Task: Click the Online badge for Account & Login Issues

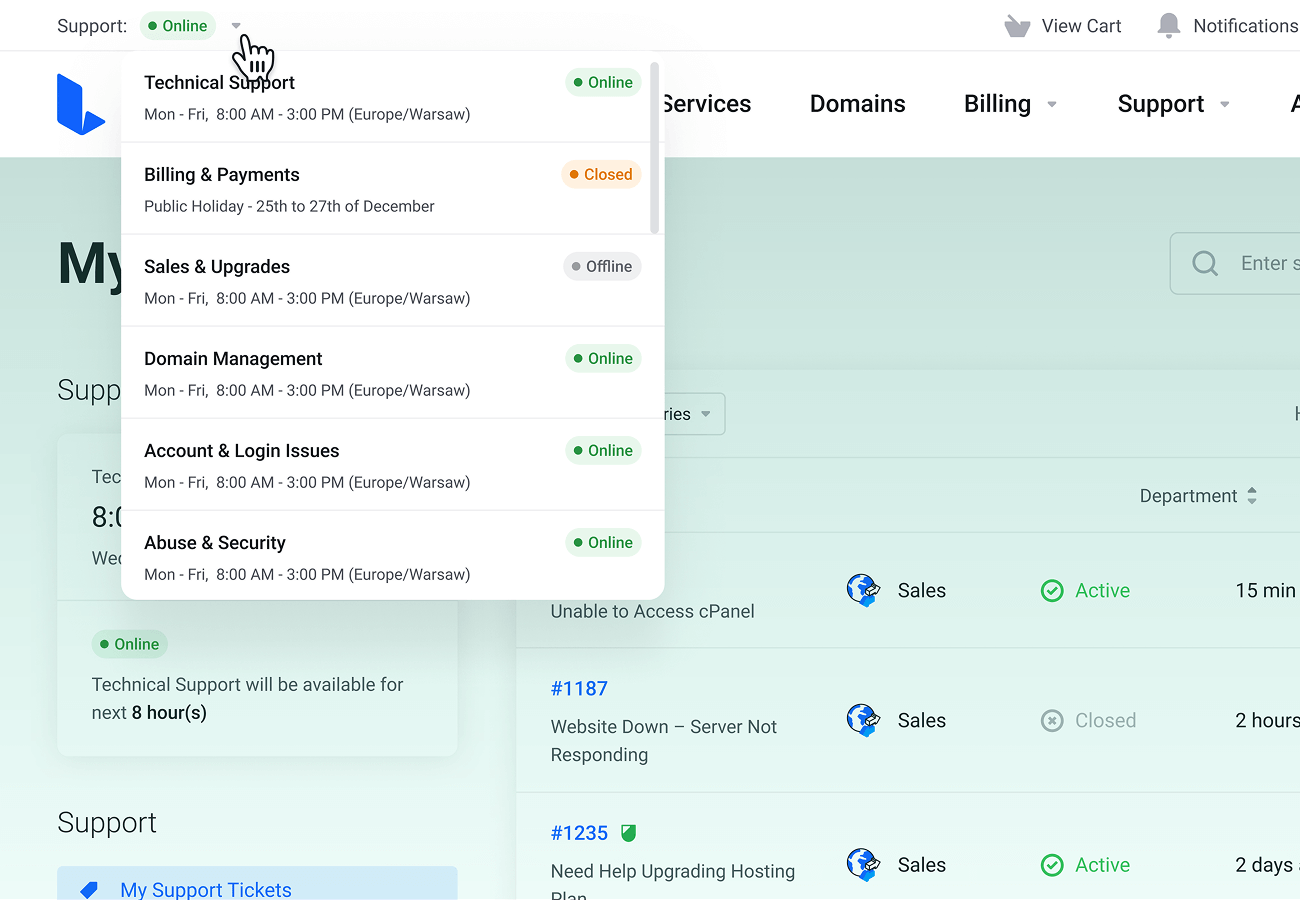Action: [x=603, y=450]
